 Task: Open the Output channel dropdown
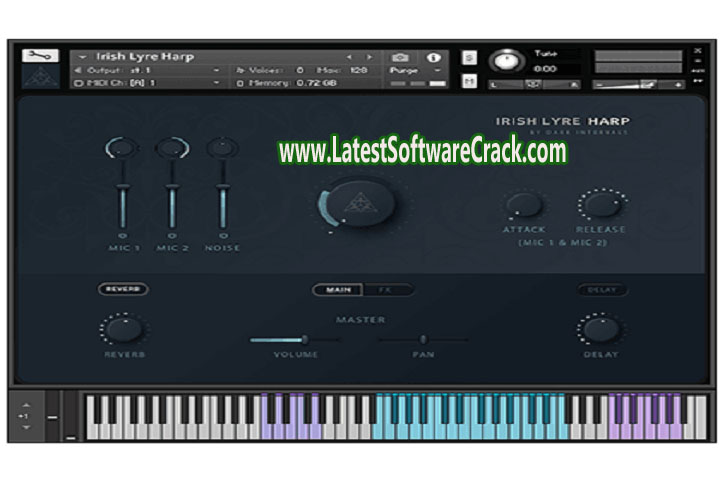217,71
